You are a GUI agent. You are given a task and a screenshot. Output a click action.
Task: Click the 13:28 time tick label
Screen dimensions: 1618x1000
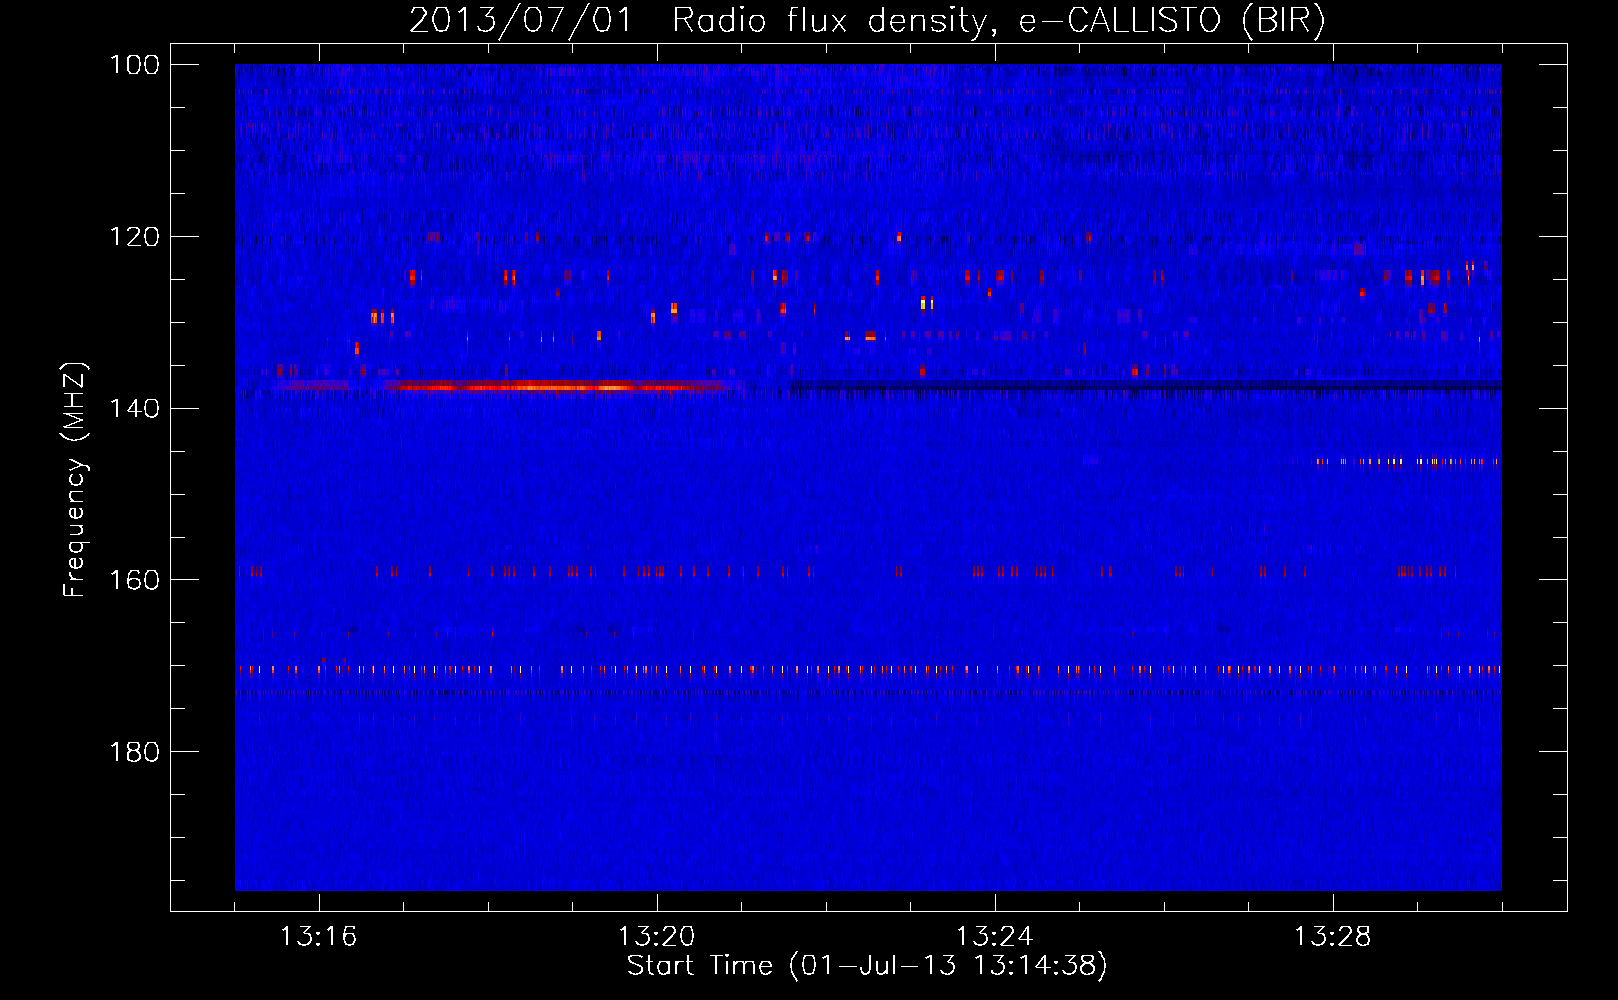click(x=1332, y=937)
